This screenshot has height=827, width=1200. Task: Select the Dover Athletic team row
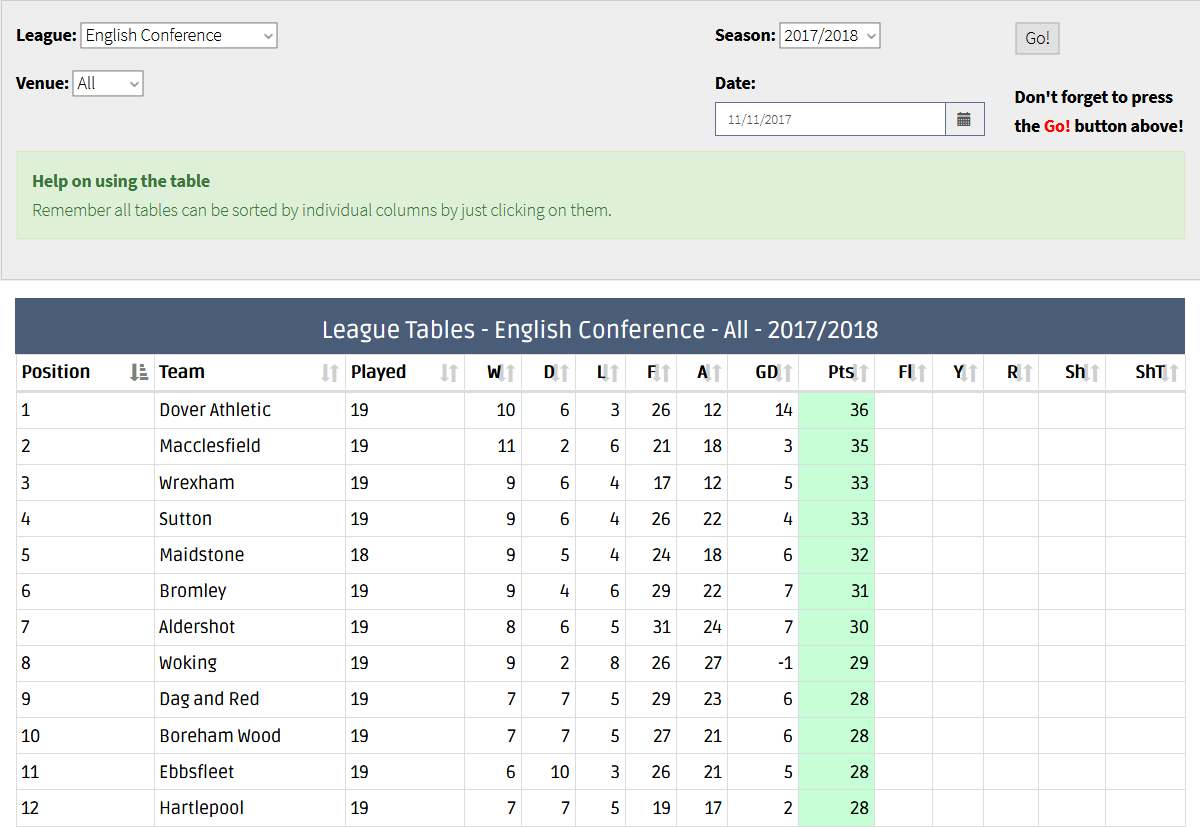tap(600, 410)
